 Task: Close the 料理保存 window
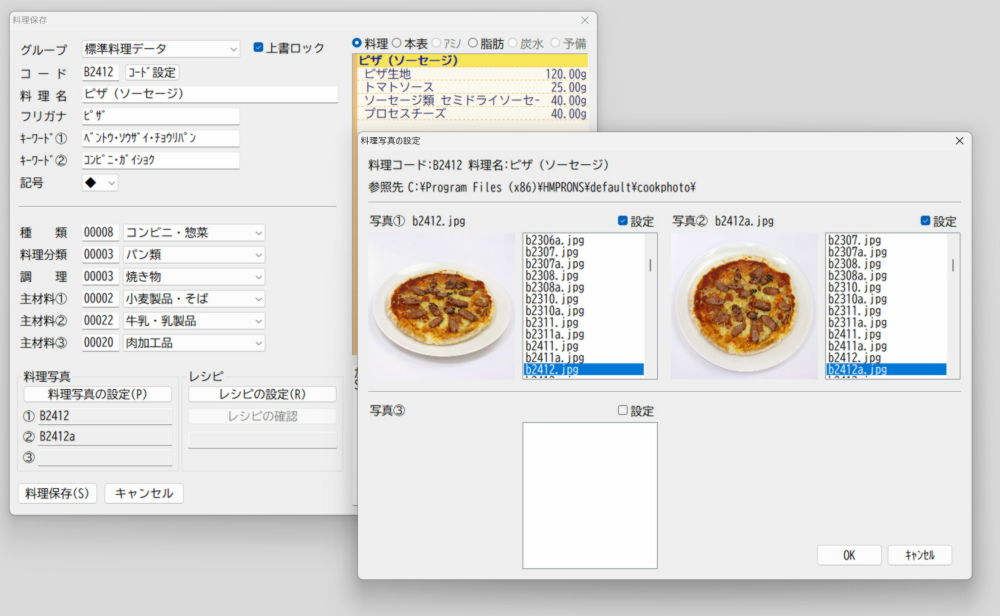point(584,20)
